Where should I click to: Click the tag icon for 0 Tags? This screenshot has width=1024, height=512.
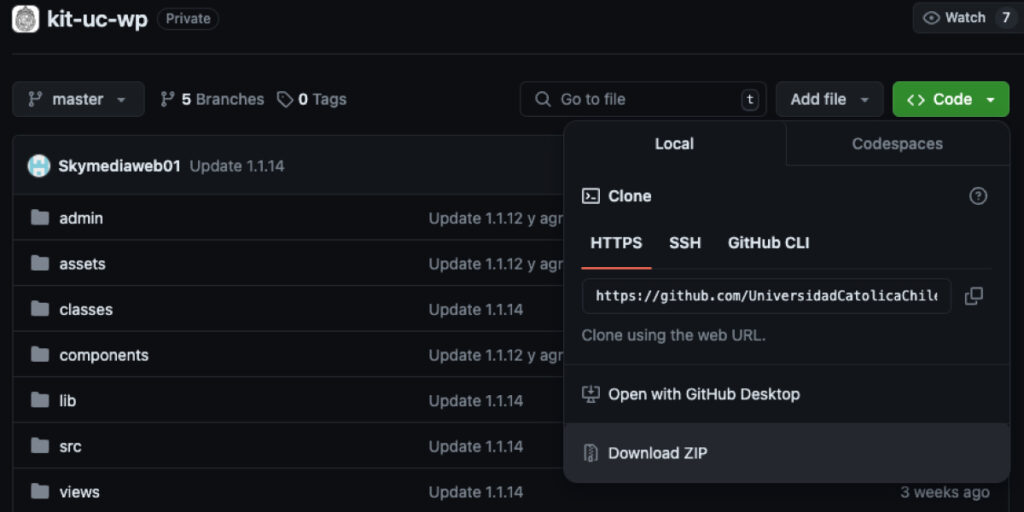[285, 99]
